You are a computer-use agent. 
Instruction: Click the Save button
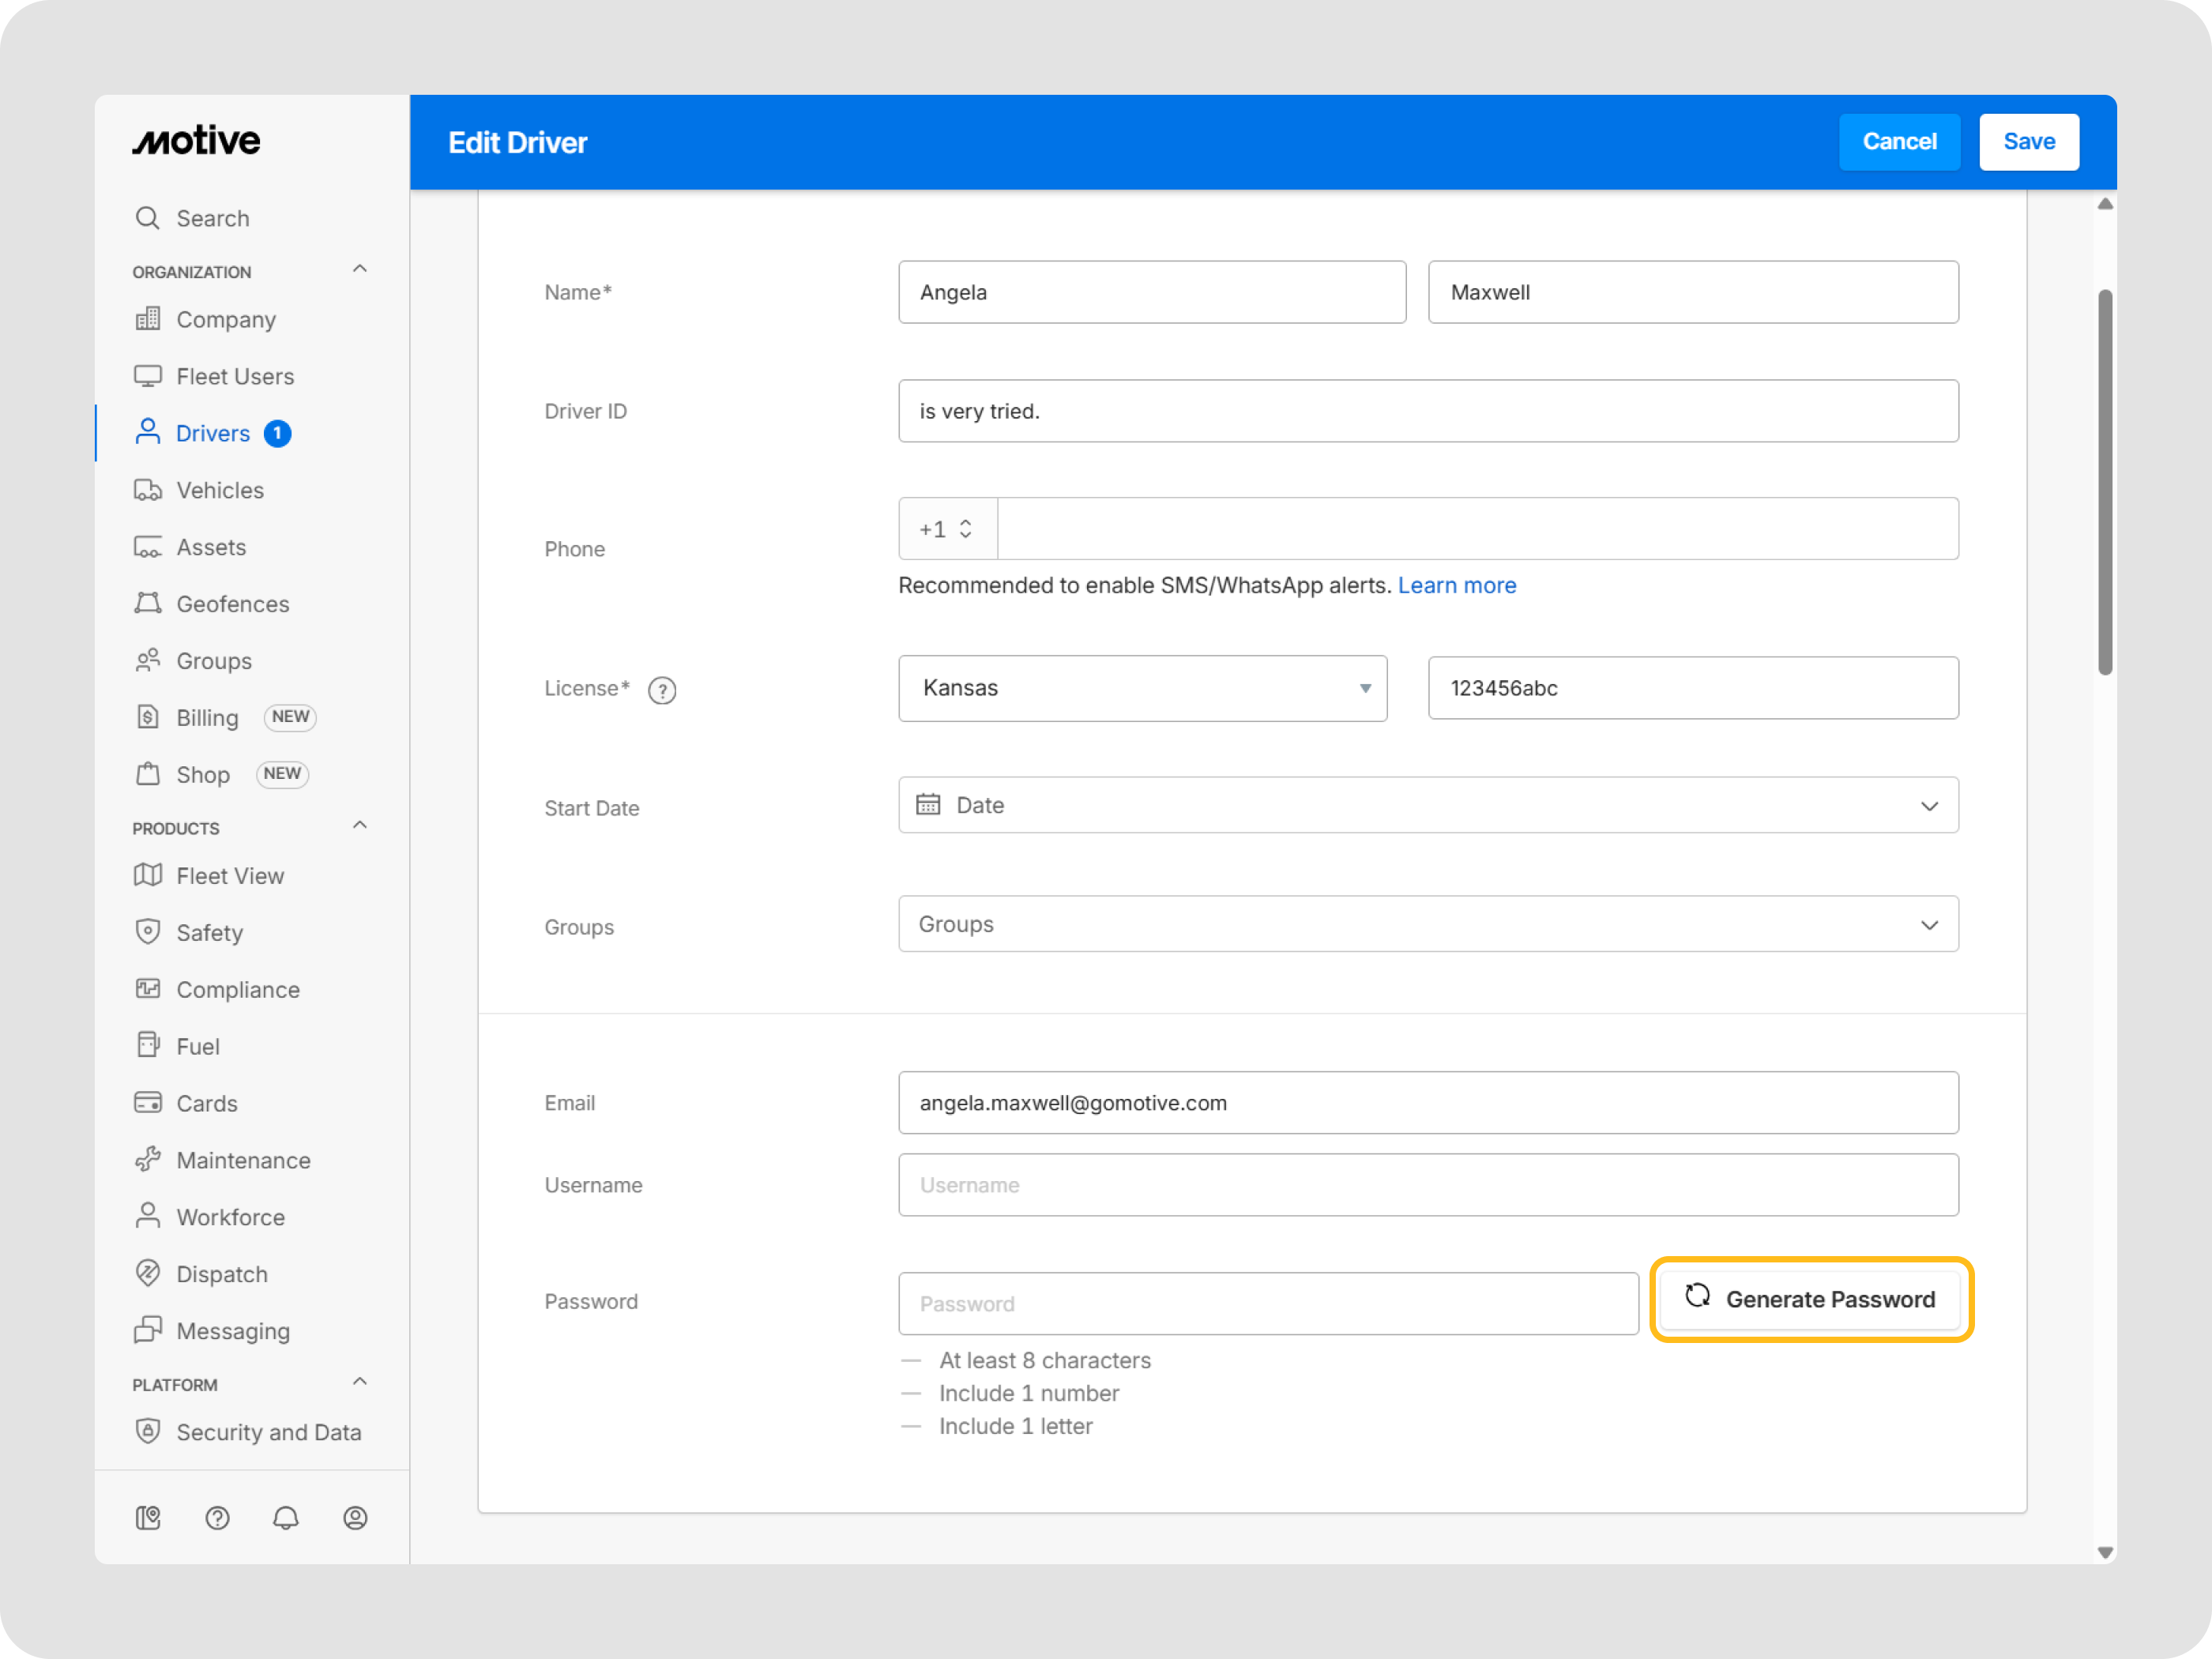2028,142
